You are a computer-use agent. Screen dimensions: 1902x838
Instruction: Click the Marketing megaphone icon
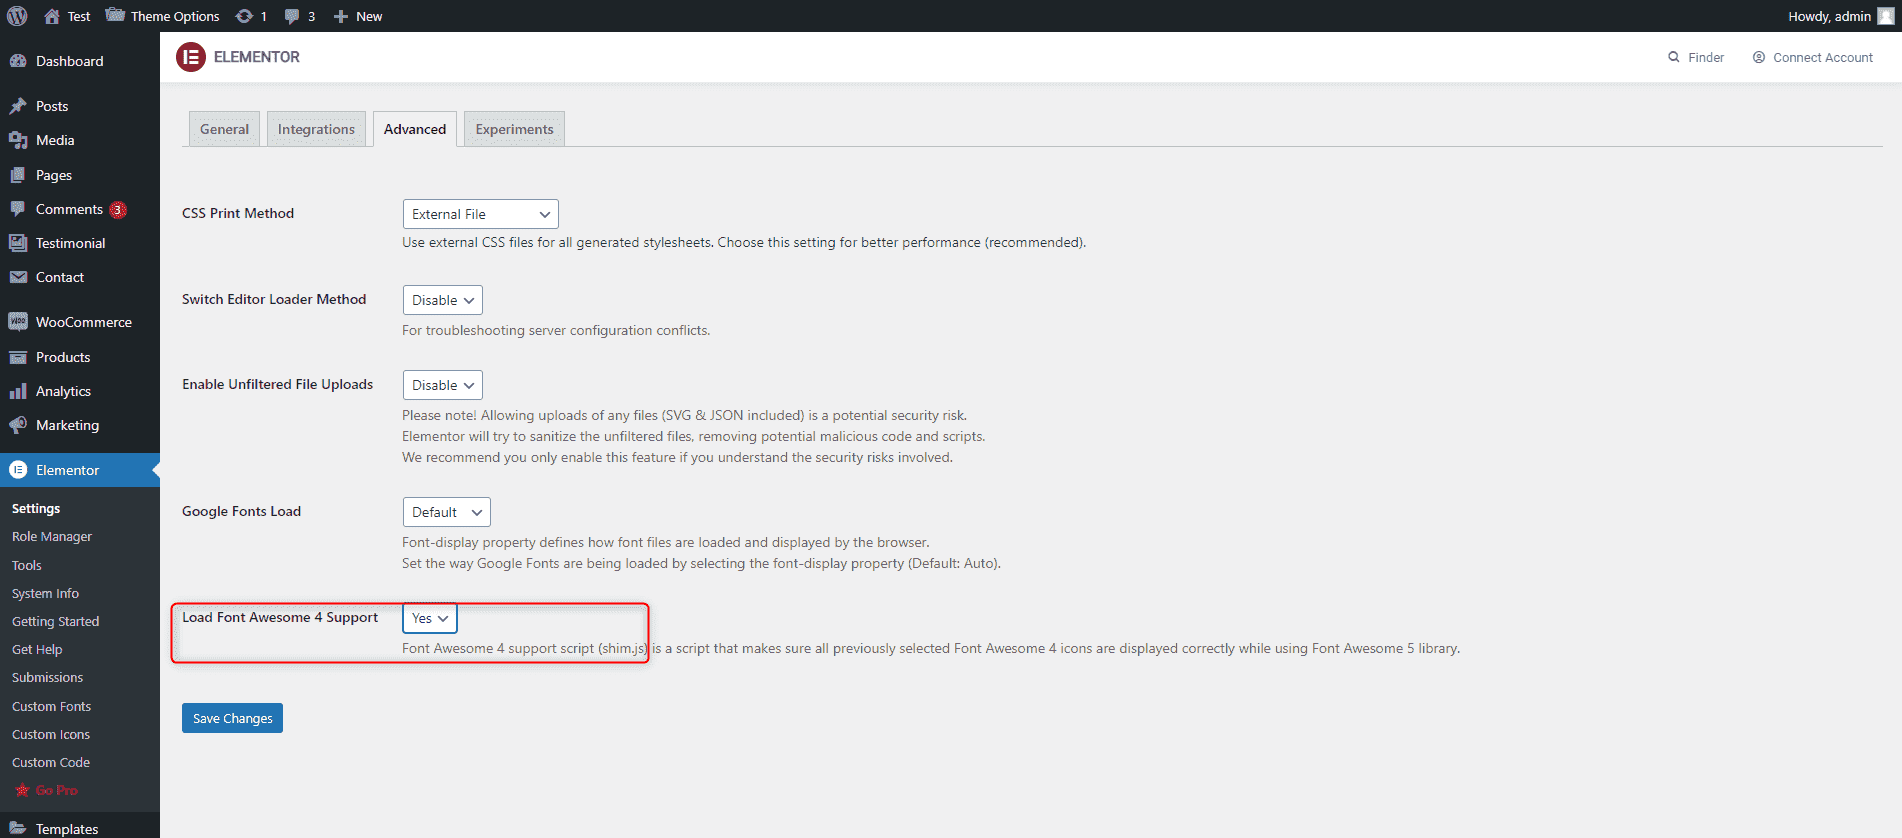pyautogui.click(x=18, y=425)
